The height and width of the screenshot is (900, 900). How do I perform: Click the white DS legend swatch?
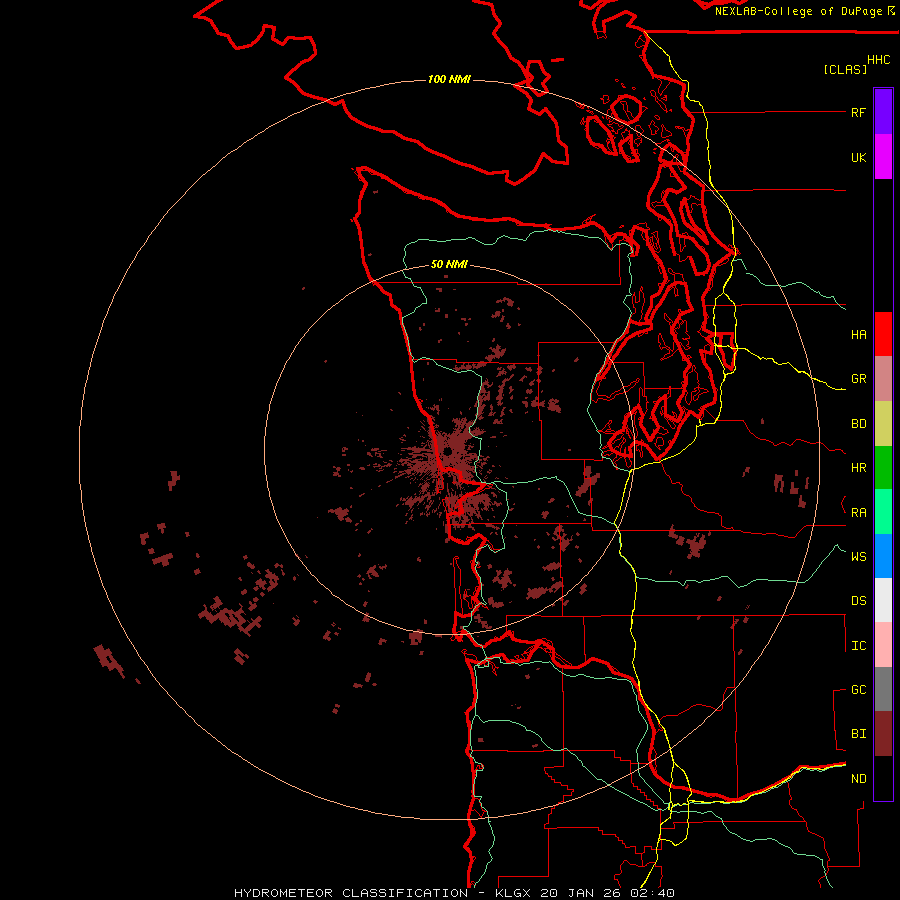click(x=883, y=600)
